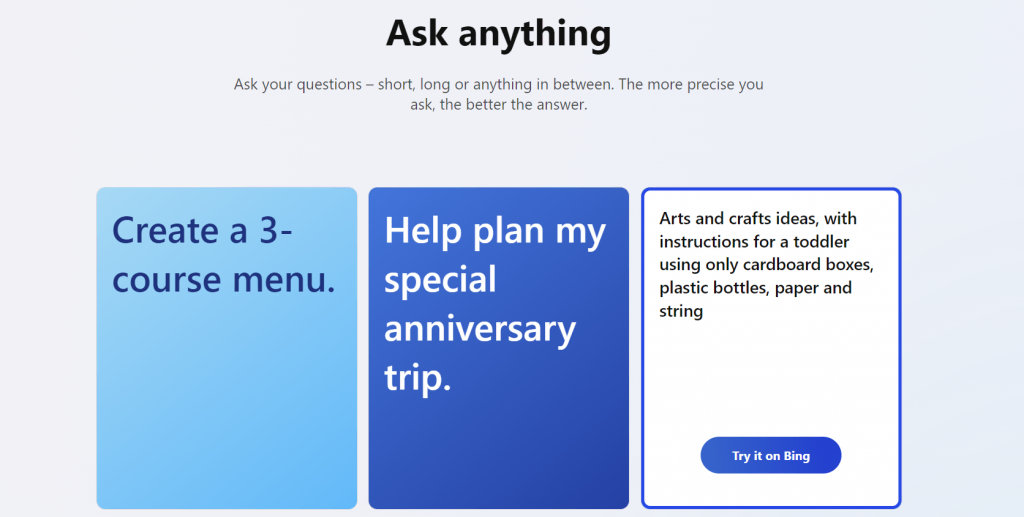The image size is (1024, 517).
Task: Click the "course menu." text line
Action: (223, 280)
